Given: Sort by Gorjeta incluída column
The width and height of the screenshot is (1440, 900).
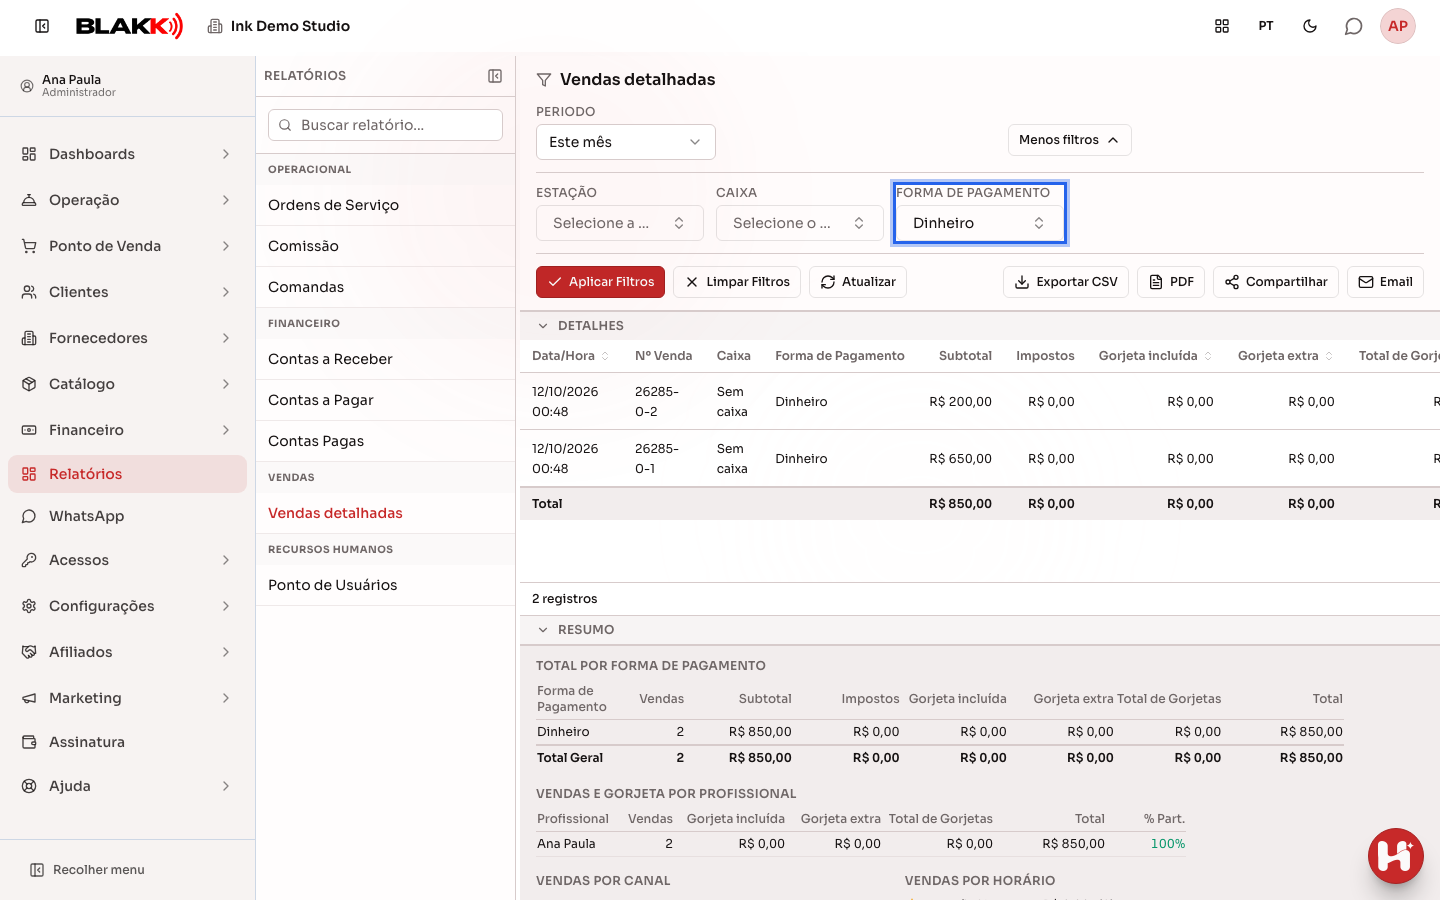Looking at the screenshot, I should 1155,356.
